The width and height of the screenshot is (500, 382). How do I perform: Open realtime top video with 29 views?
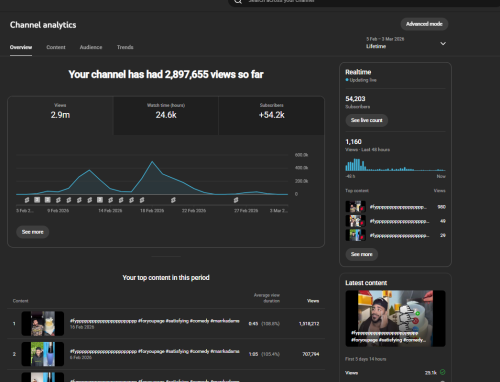coord(395,235)
